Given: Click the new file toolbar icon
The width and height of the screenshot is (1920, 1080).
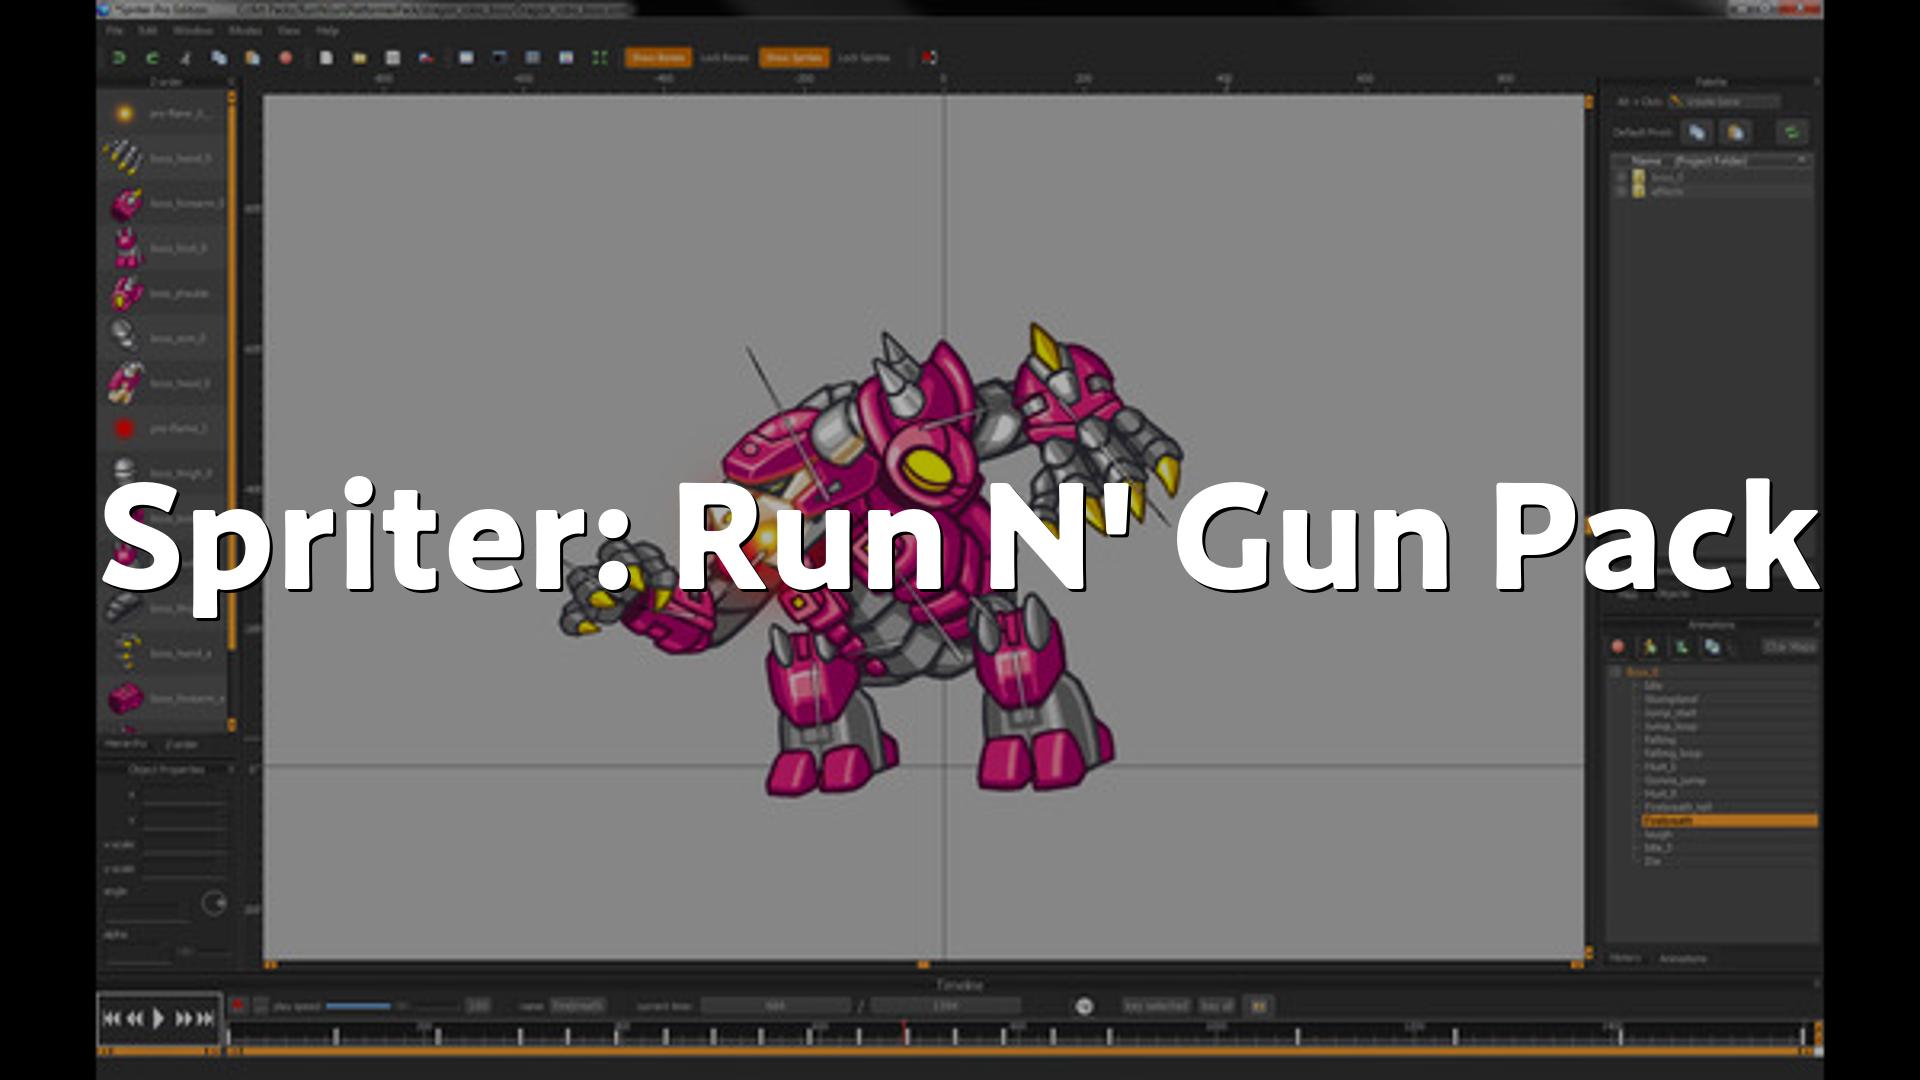Looking at the screenshot, I should 326,58.
